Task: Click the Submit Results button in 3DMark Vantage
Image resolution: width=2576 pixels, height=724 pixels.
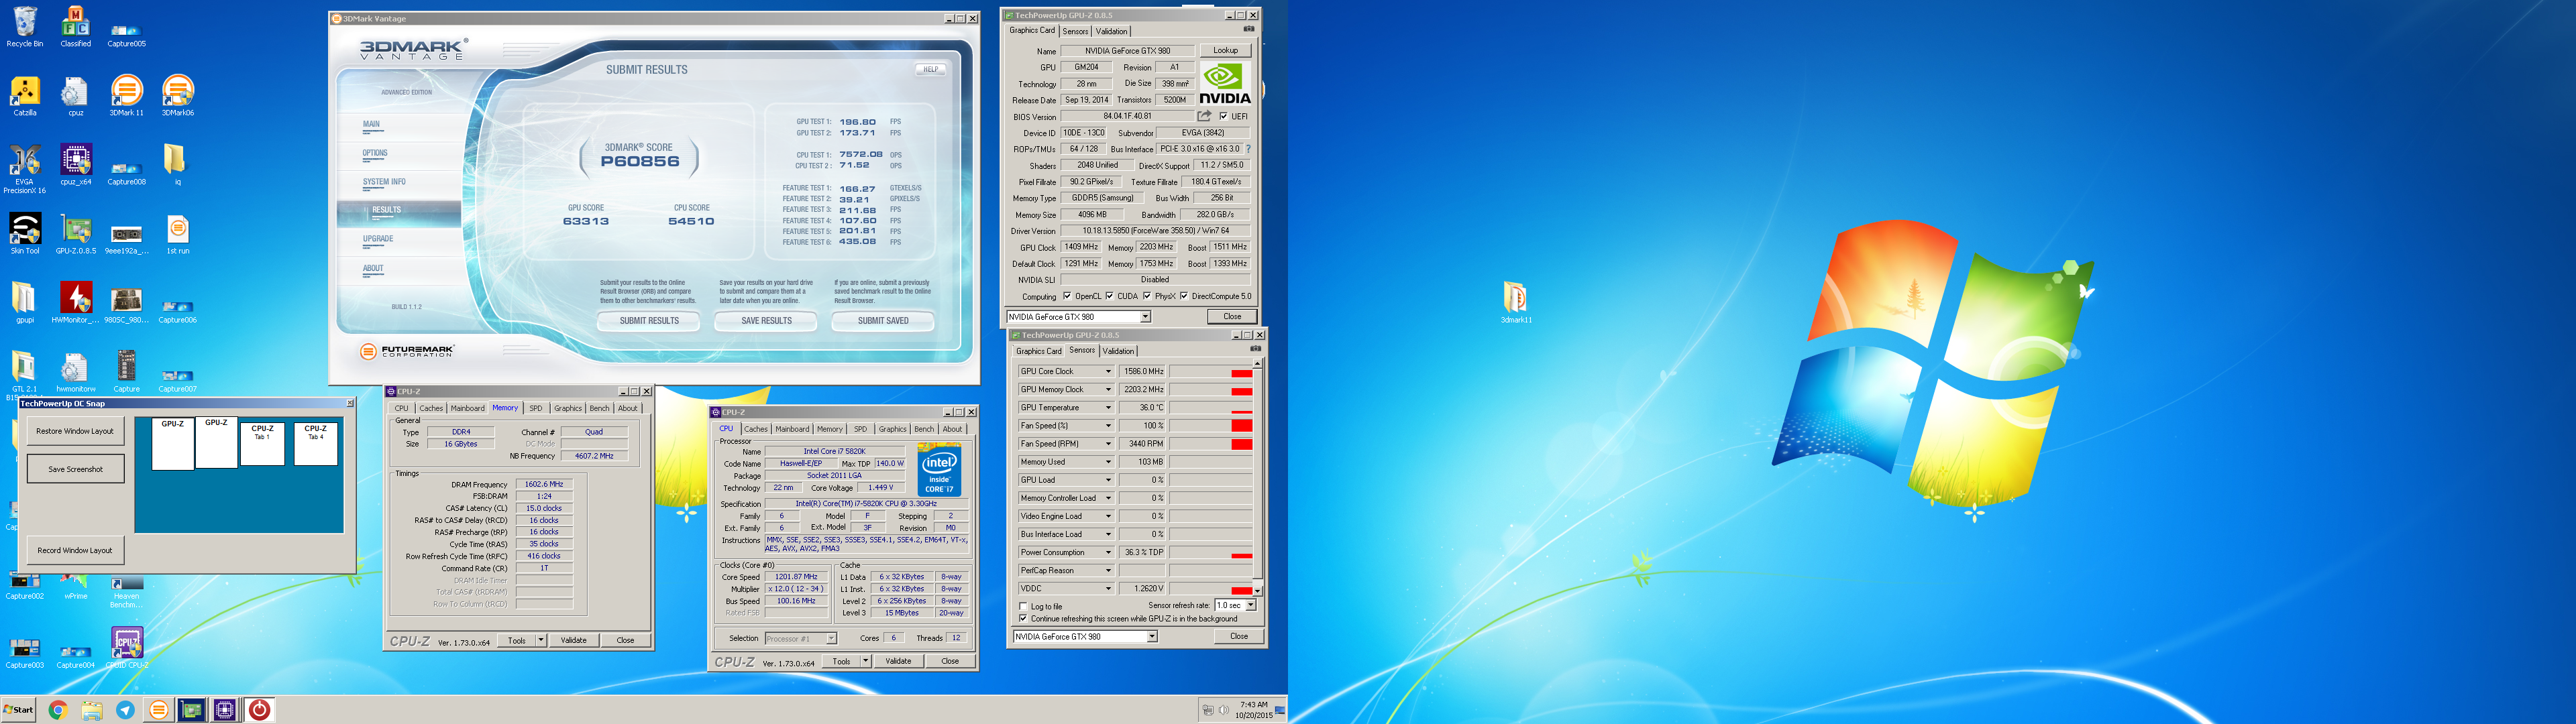Action: (649, 321)
